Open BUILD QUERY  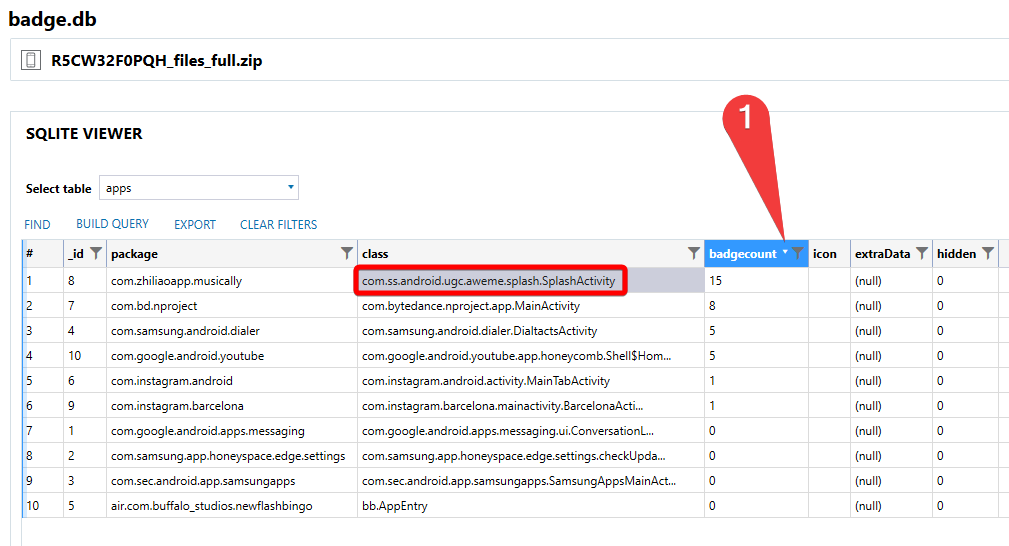point(113,224)
